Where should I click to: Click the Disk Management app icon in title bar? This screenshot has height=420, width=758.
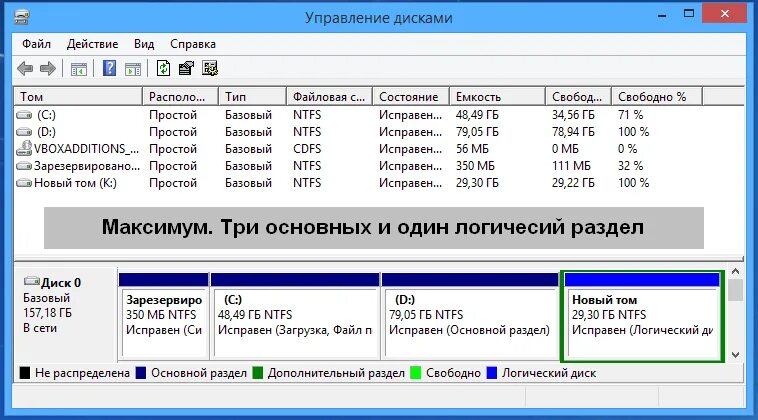22,17
